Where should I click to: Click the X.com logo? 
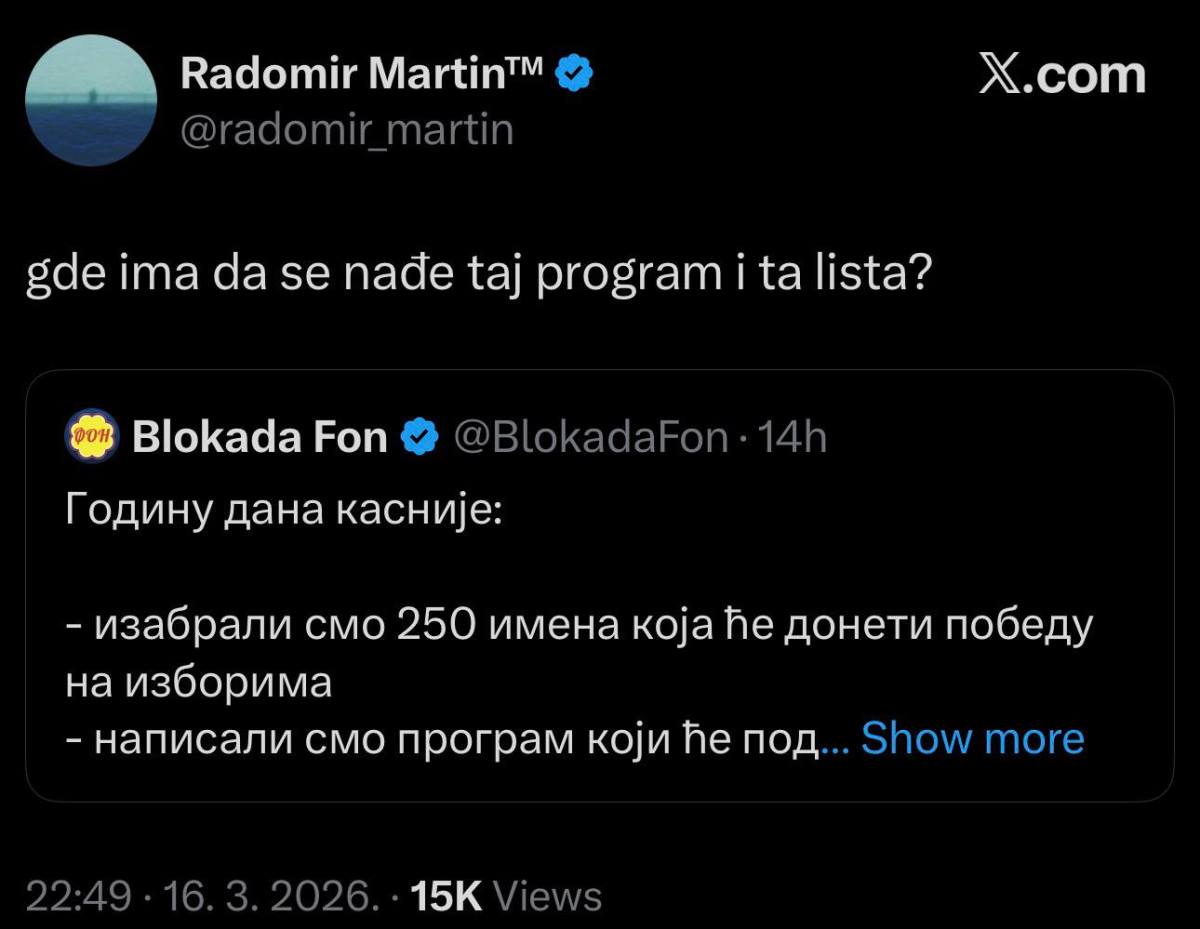click(x=1061, y=75)
